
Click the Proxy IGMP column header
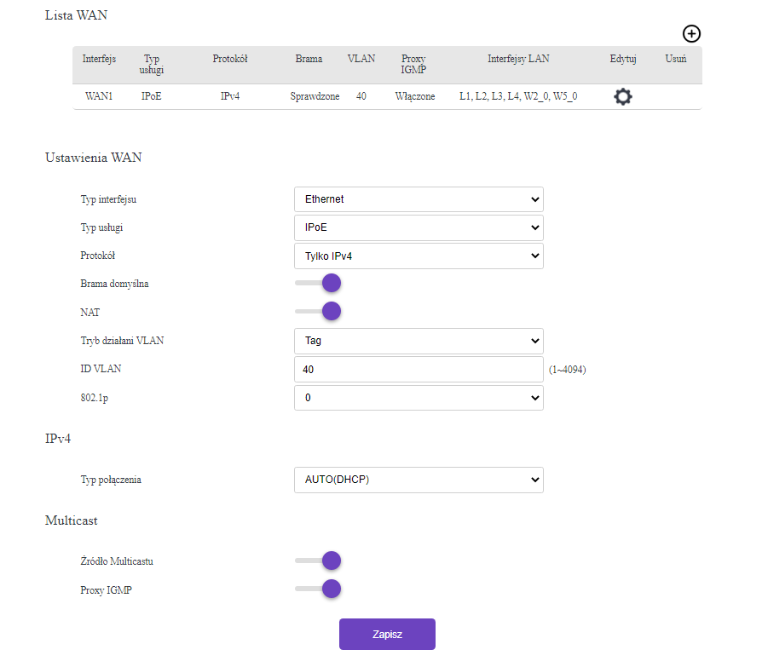coord(413,63)
